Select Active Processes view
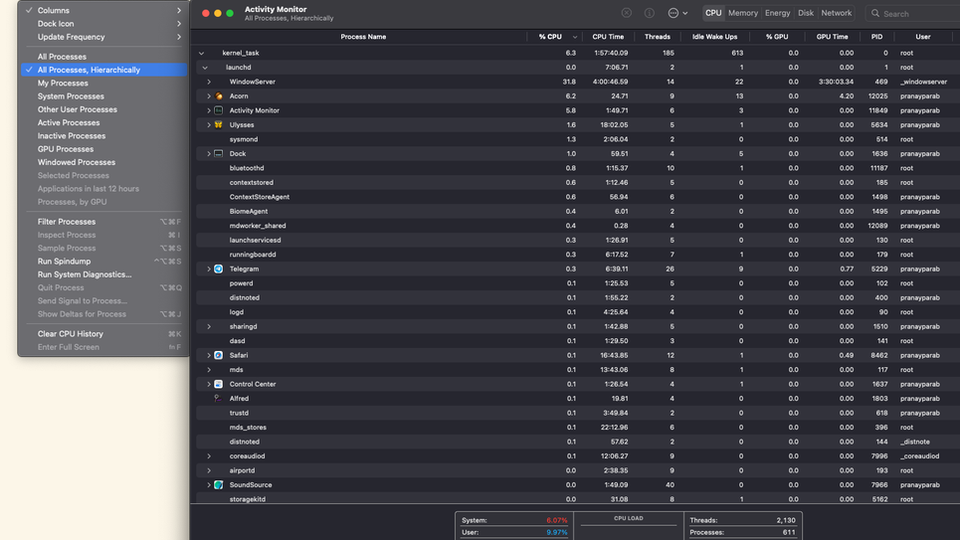Viewport: 960px width, 540px height. click(x=103, y=122)
